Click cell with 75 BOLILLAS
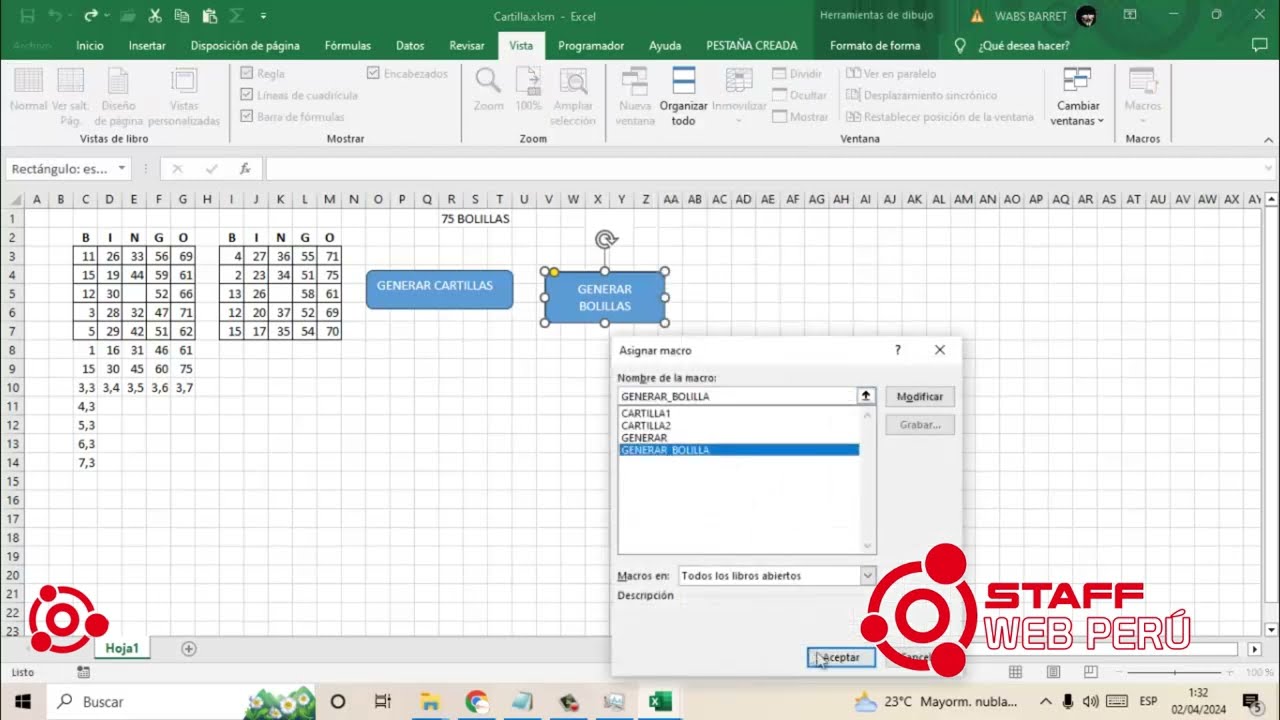The height and width of the screenshot is (720, 1280). [475, 218]
